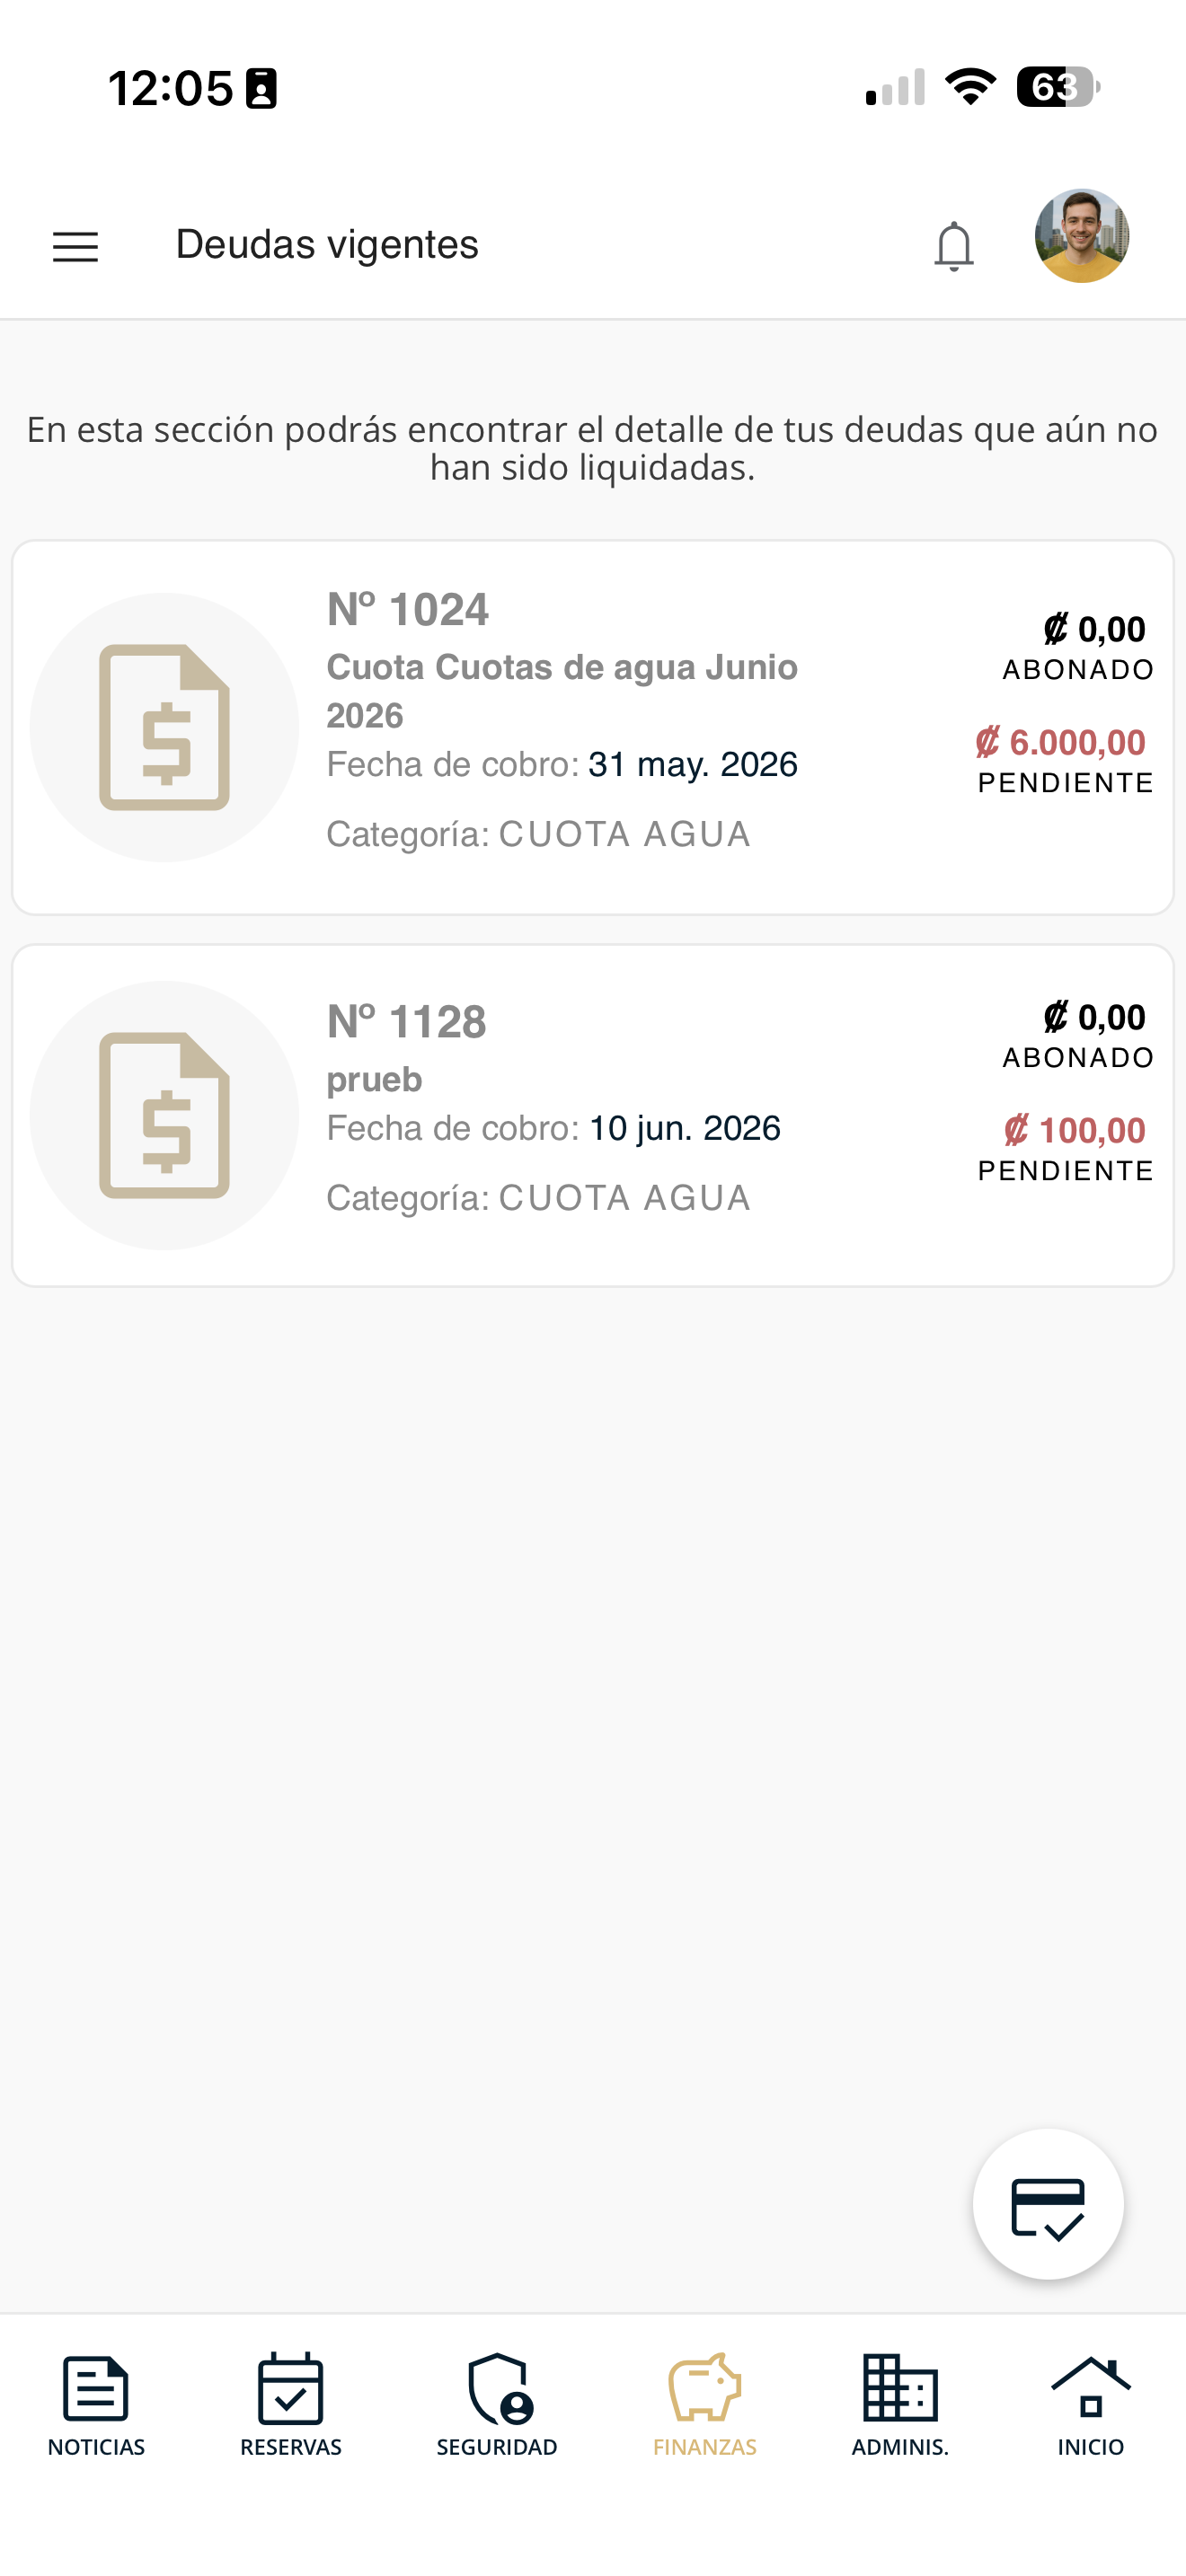This screenshot has height=2576, width=1186.
Task: Tap the card payment floating button
Action: (1047, 2205)
